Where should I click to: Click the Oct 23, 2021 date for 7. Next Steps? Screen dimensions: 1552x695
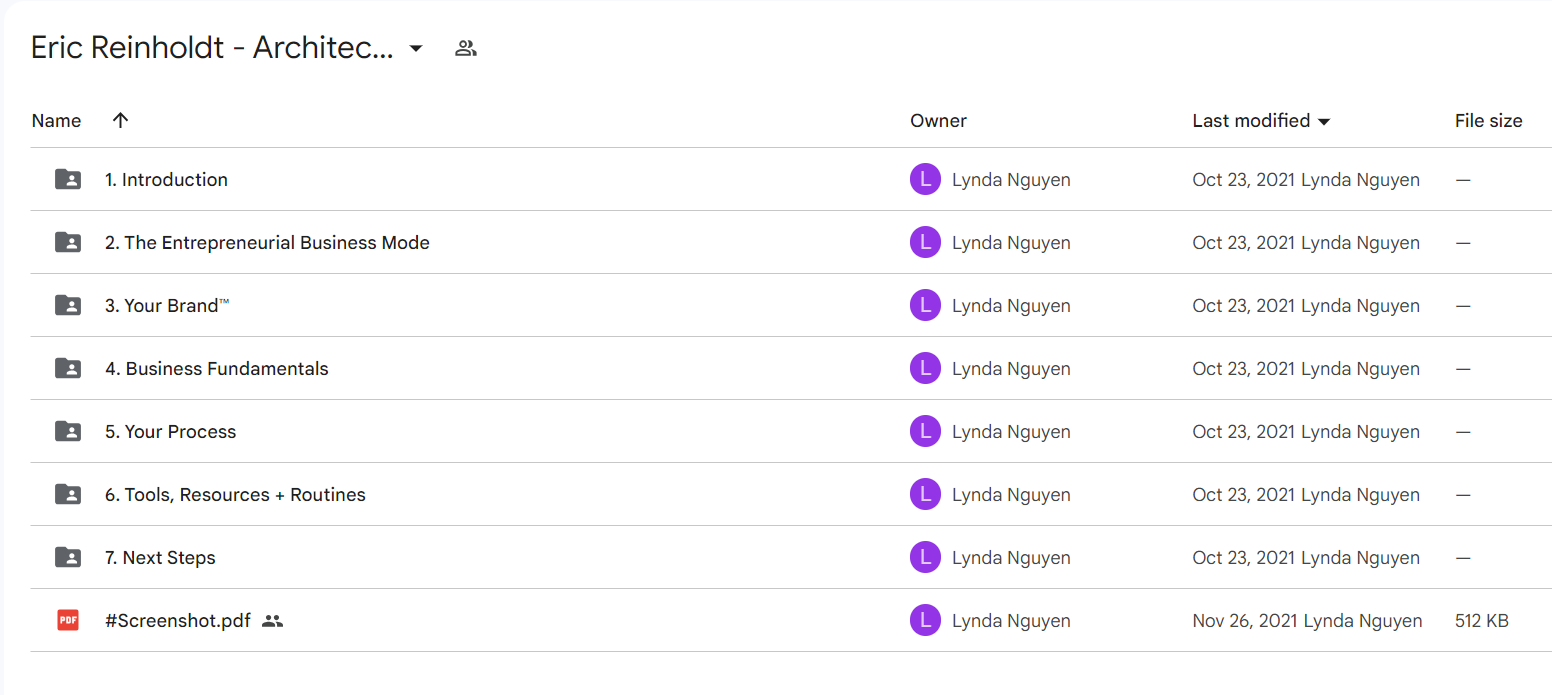[1244, 558]
